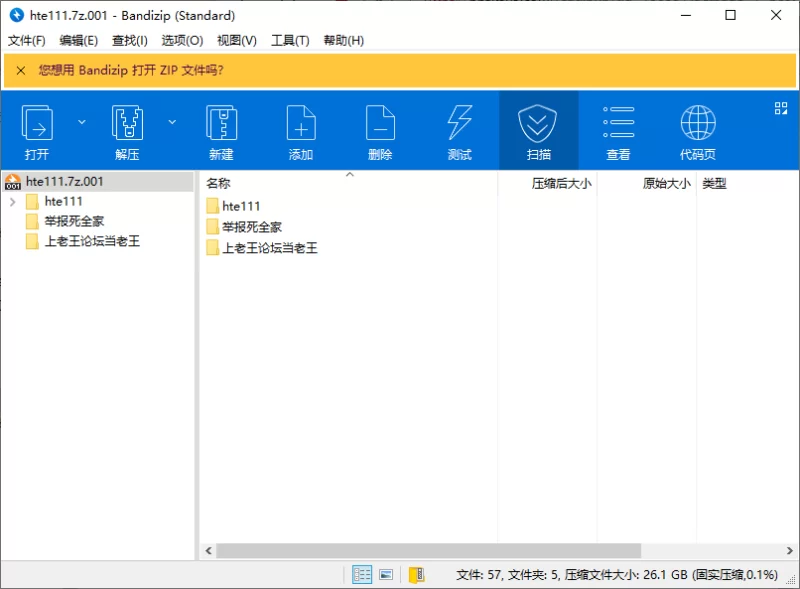Open the dropdown arrow next to 解压
Image resolution: width=800 pixels, height=589 pixels.
pyautogui.click(x=172, y=122)
